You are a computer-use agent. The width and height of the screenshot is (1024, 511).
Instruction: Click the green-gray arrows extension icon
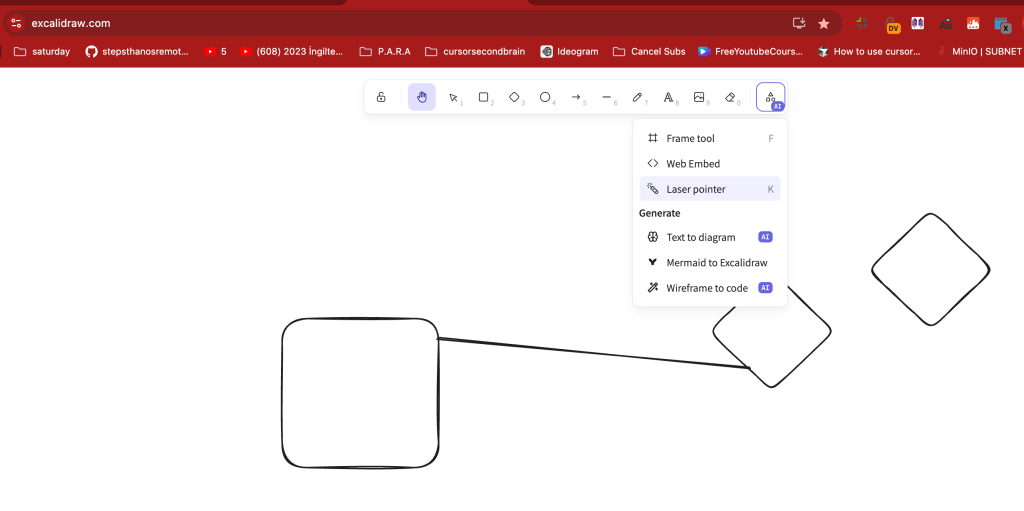point(862,24)
